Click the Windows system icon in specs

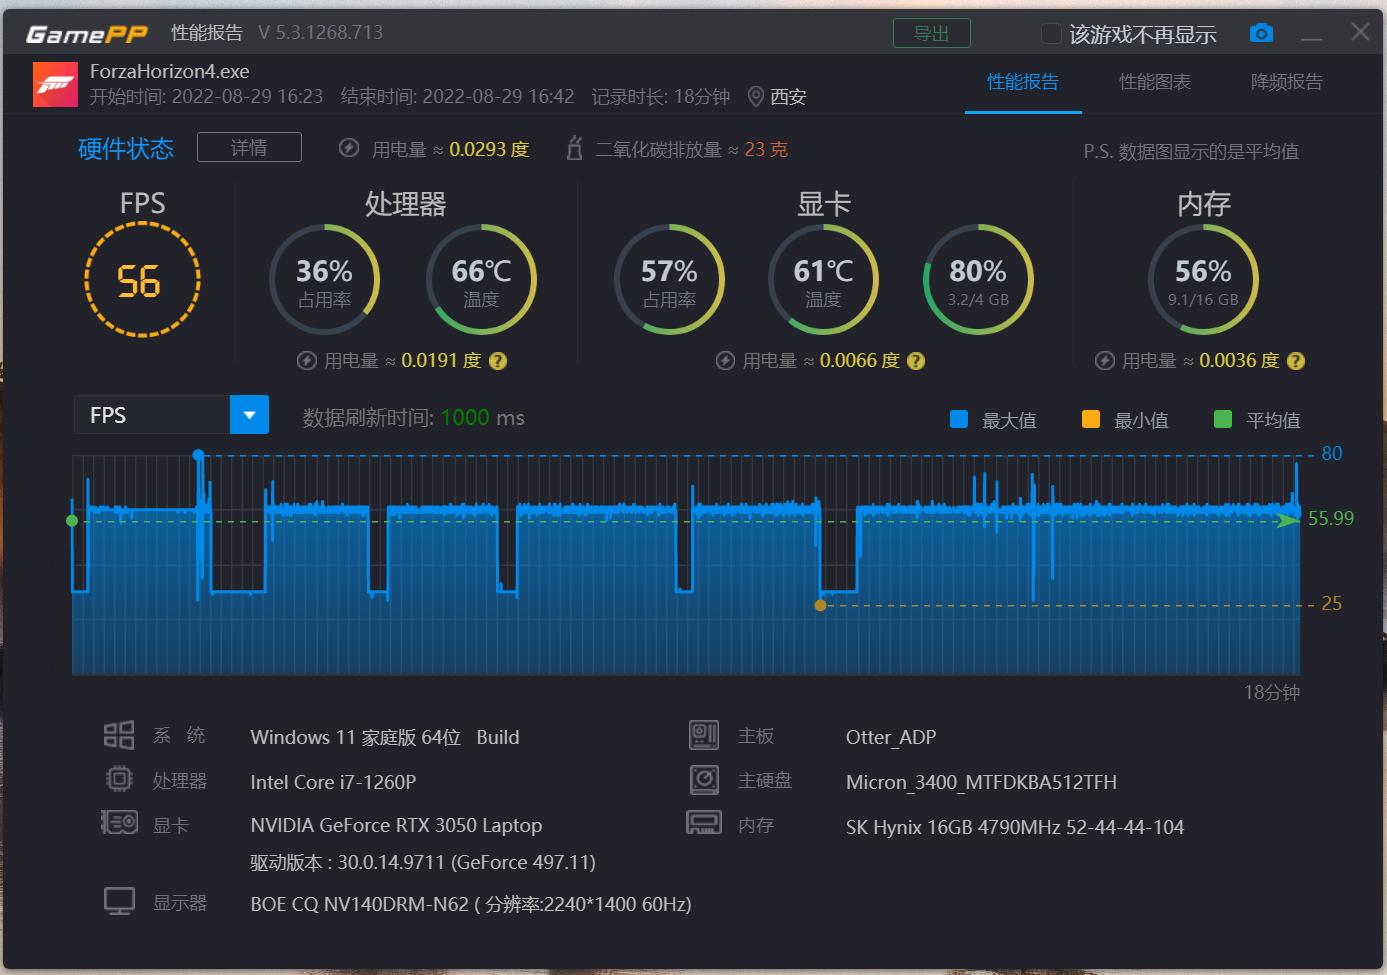tap(119, 736)
